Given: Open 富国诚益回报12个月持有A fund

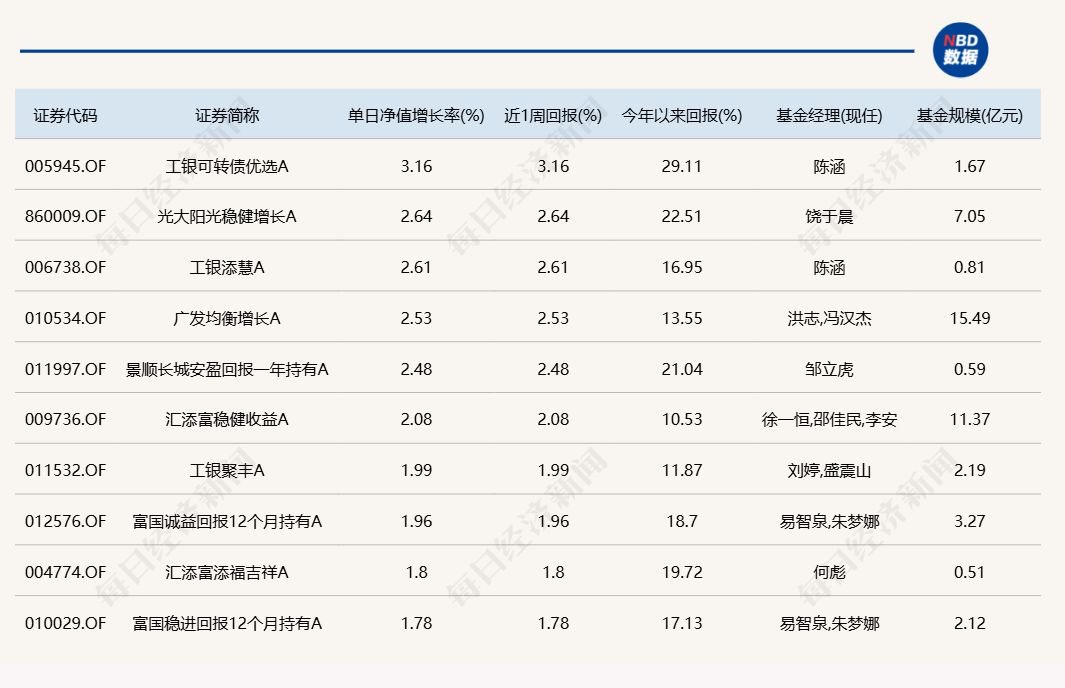Looking at the screenshot, I should [x=227, y=521].
